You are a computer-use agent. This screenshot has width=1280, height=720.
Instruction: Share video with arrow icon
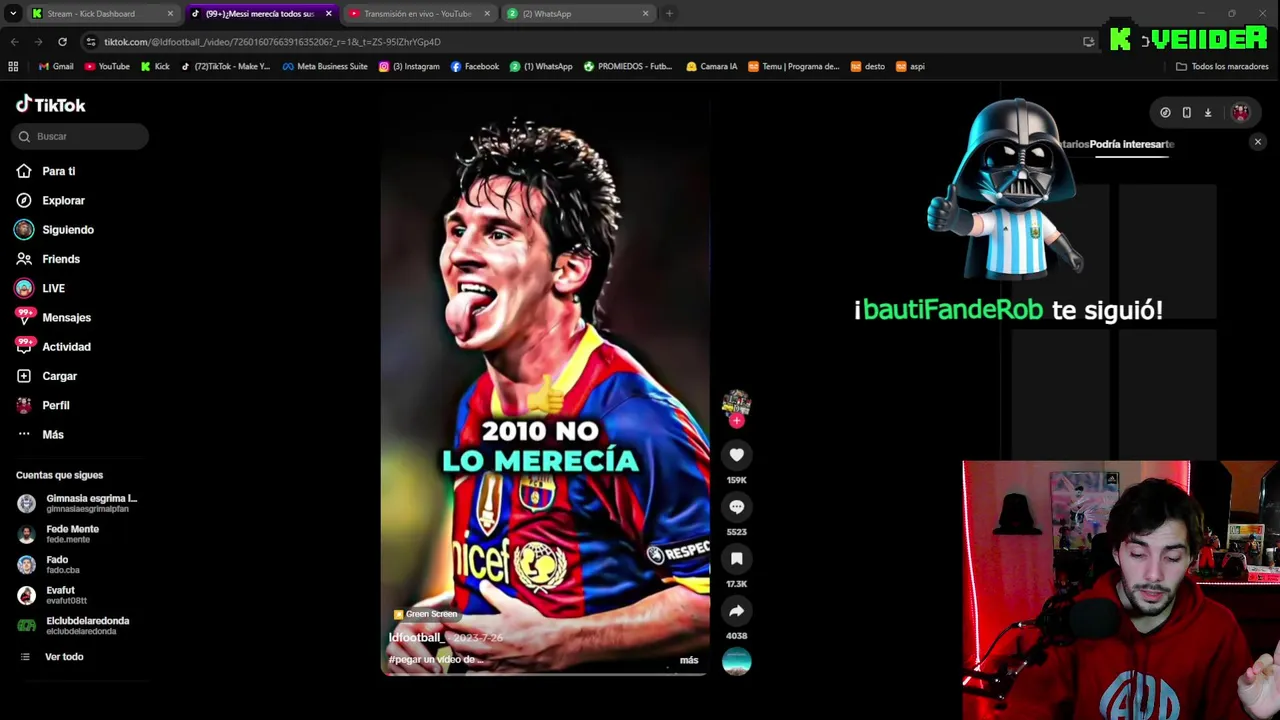(737, 611)
